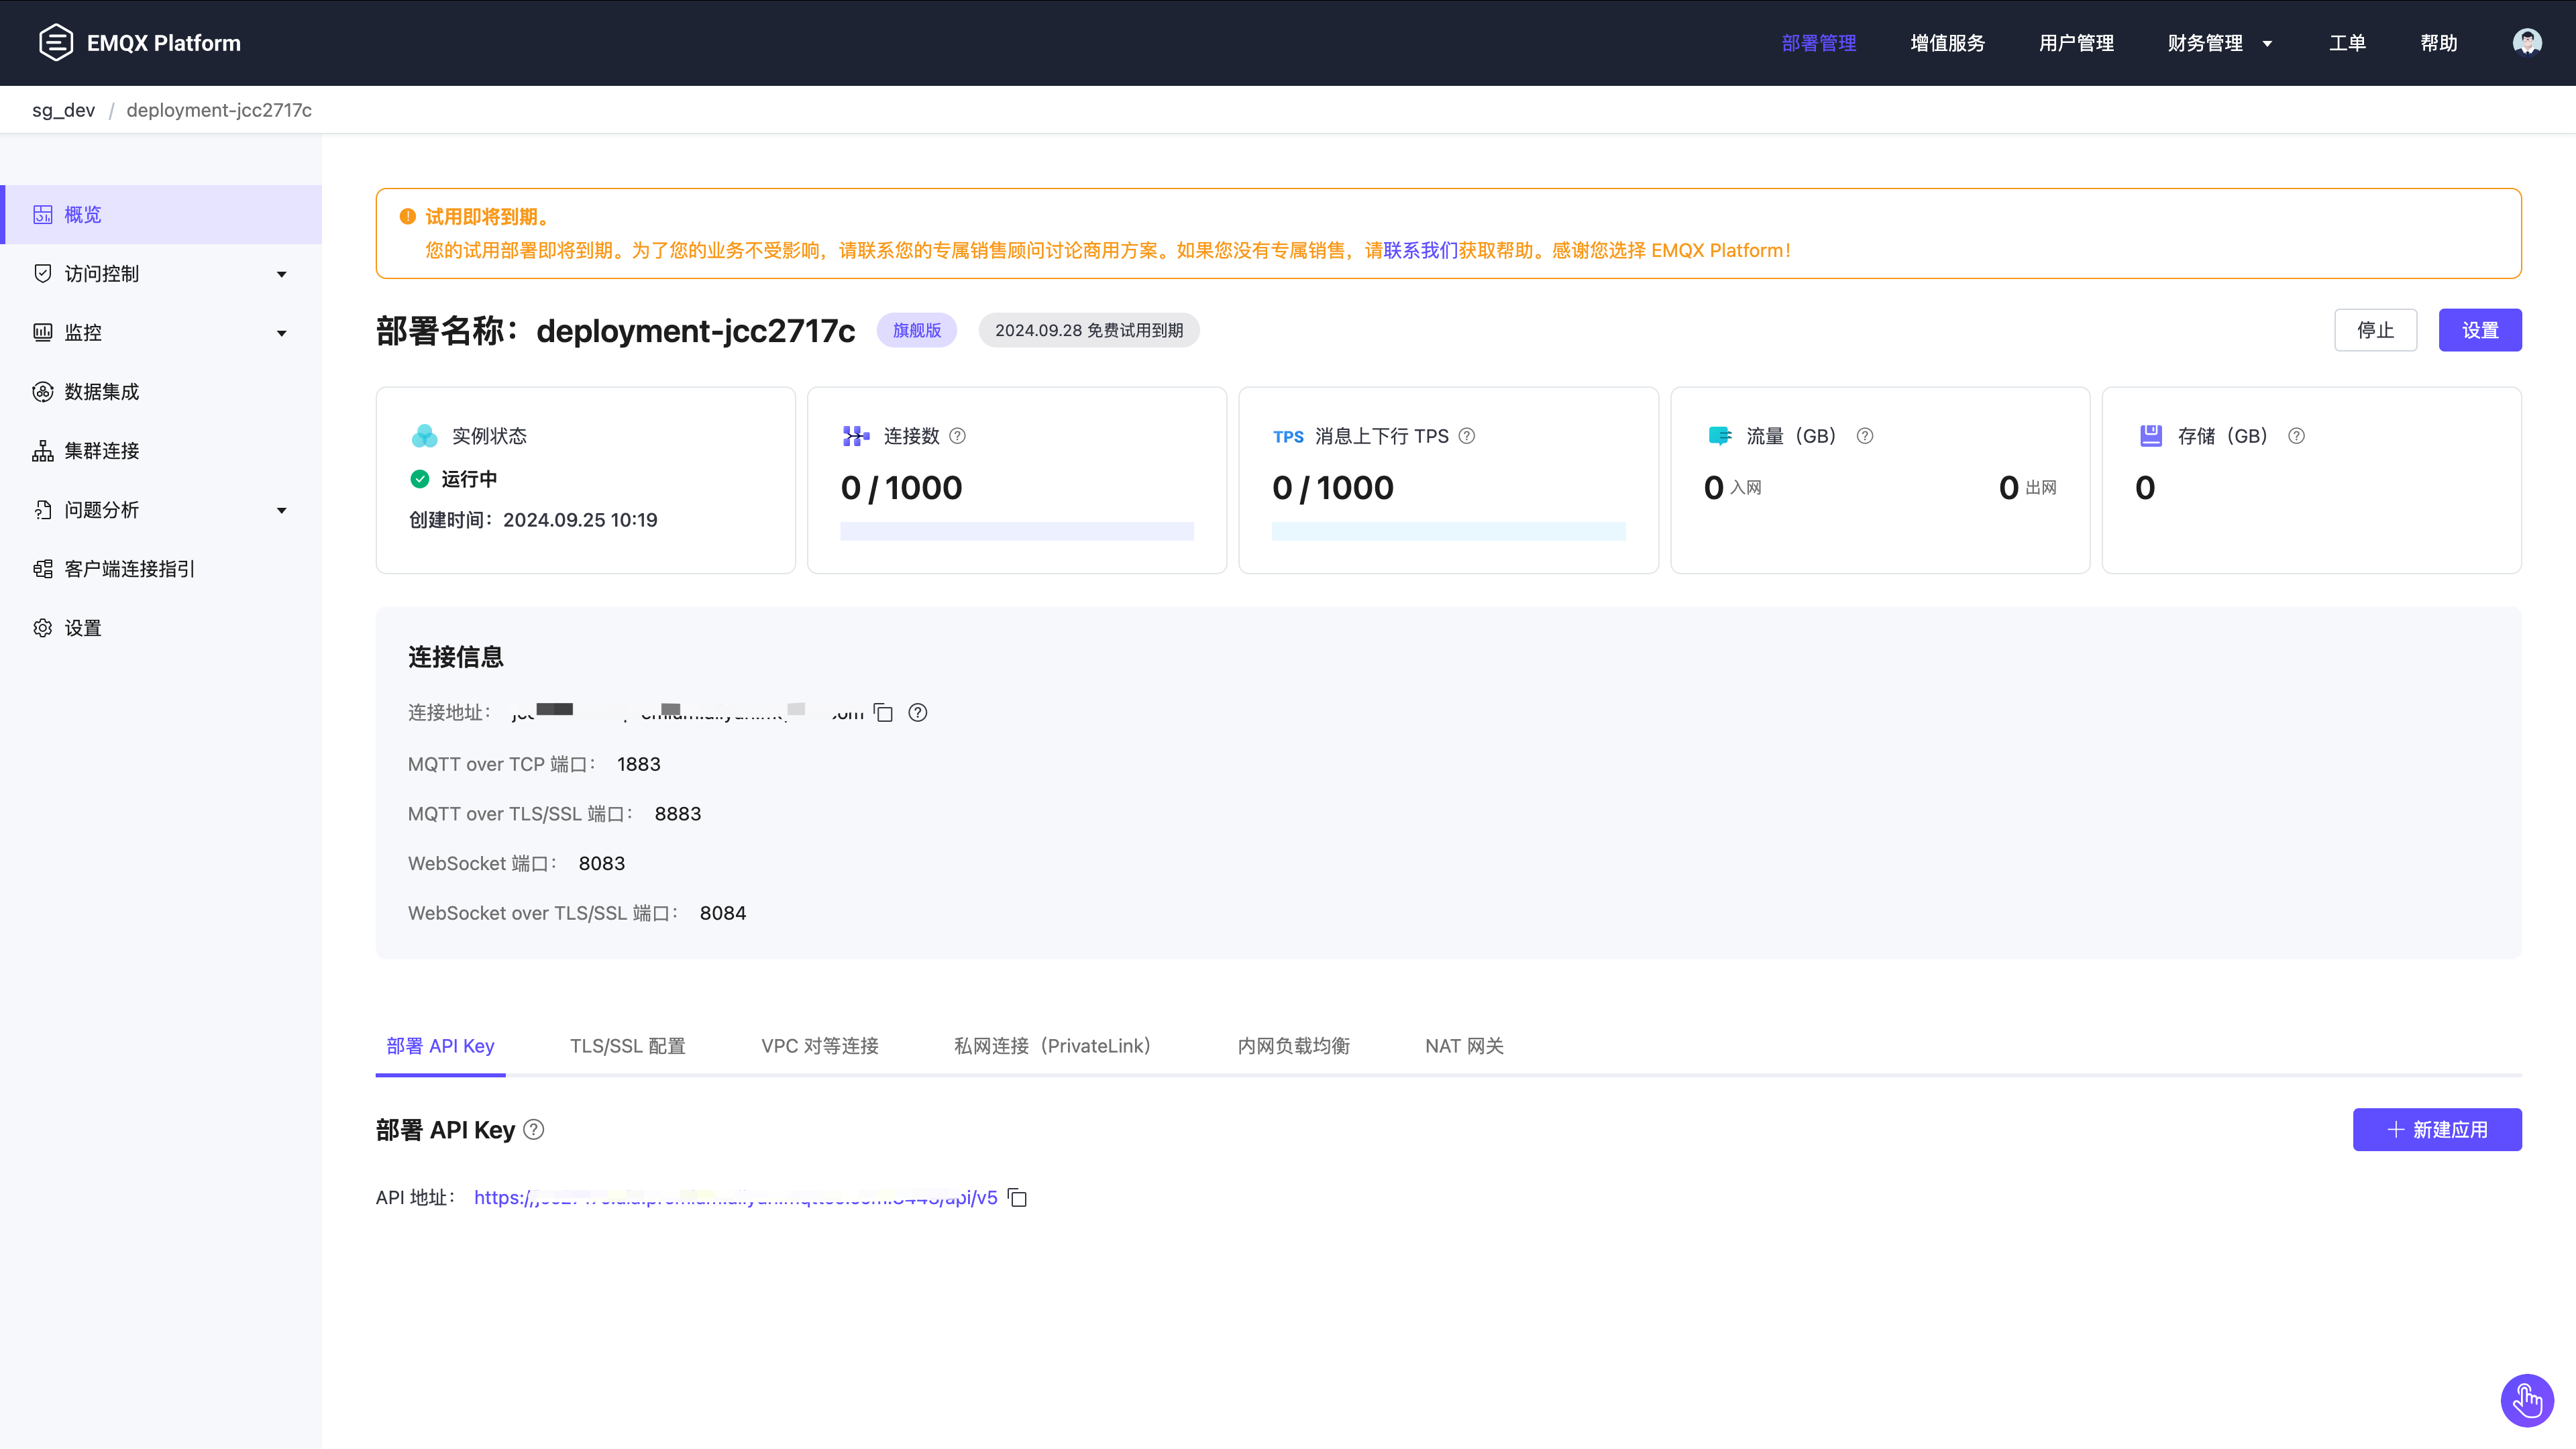
Task: Click the 联系我们 link in banner
Action: 1420,250
